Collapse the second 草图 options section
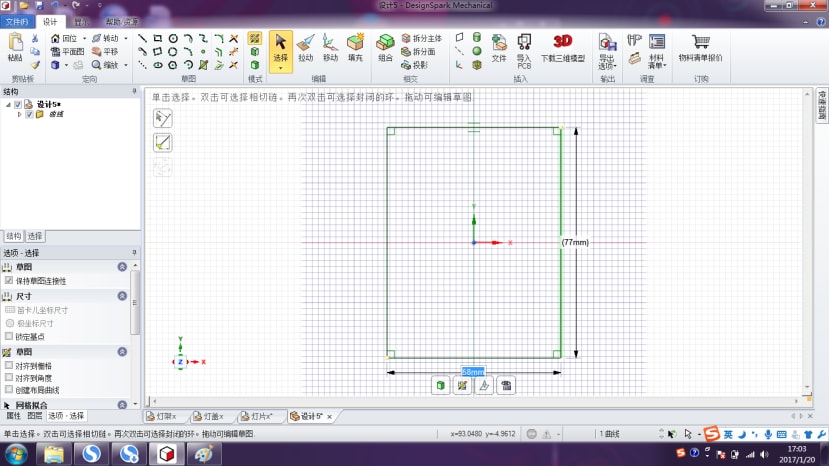The image size is (829, 466). (122, 352)
